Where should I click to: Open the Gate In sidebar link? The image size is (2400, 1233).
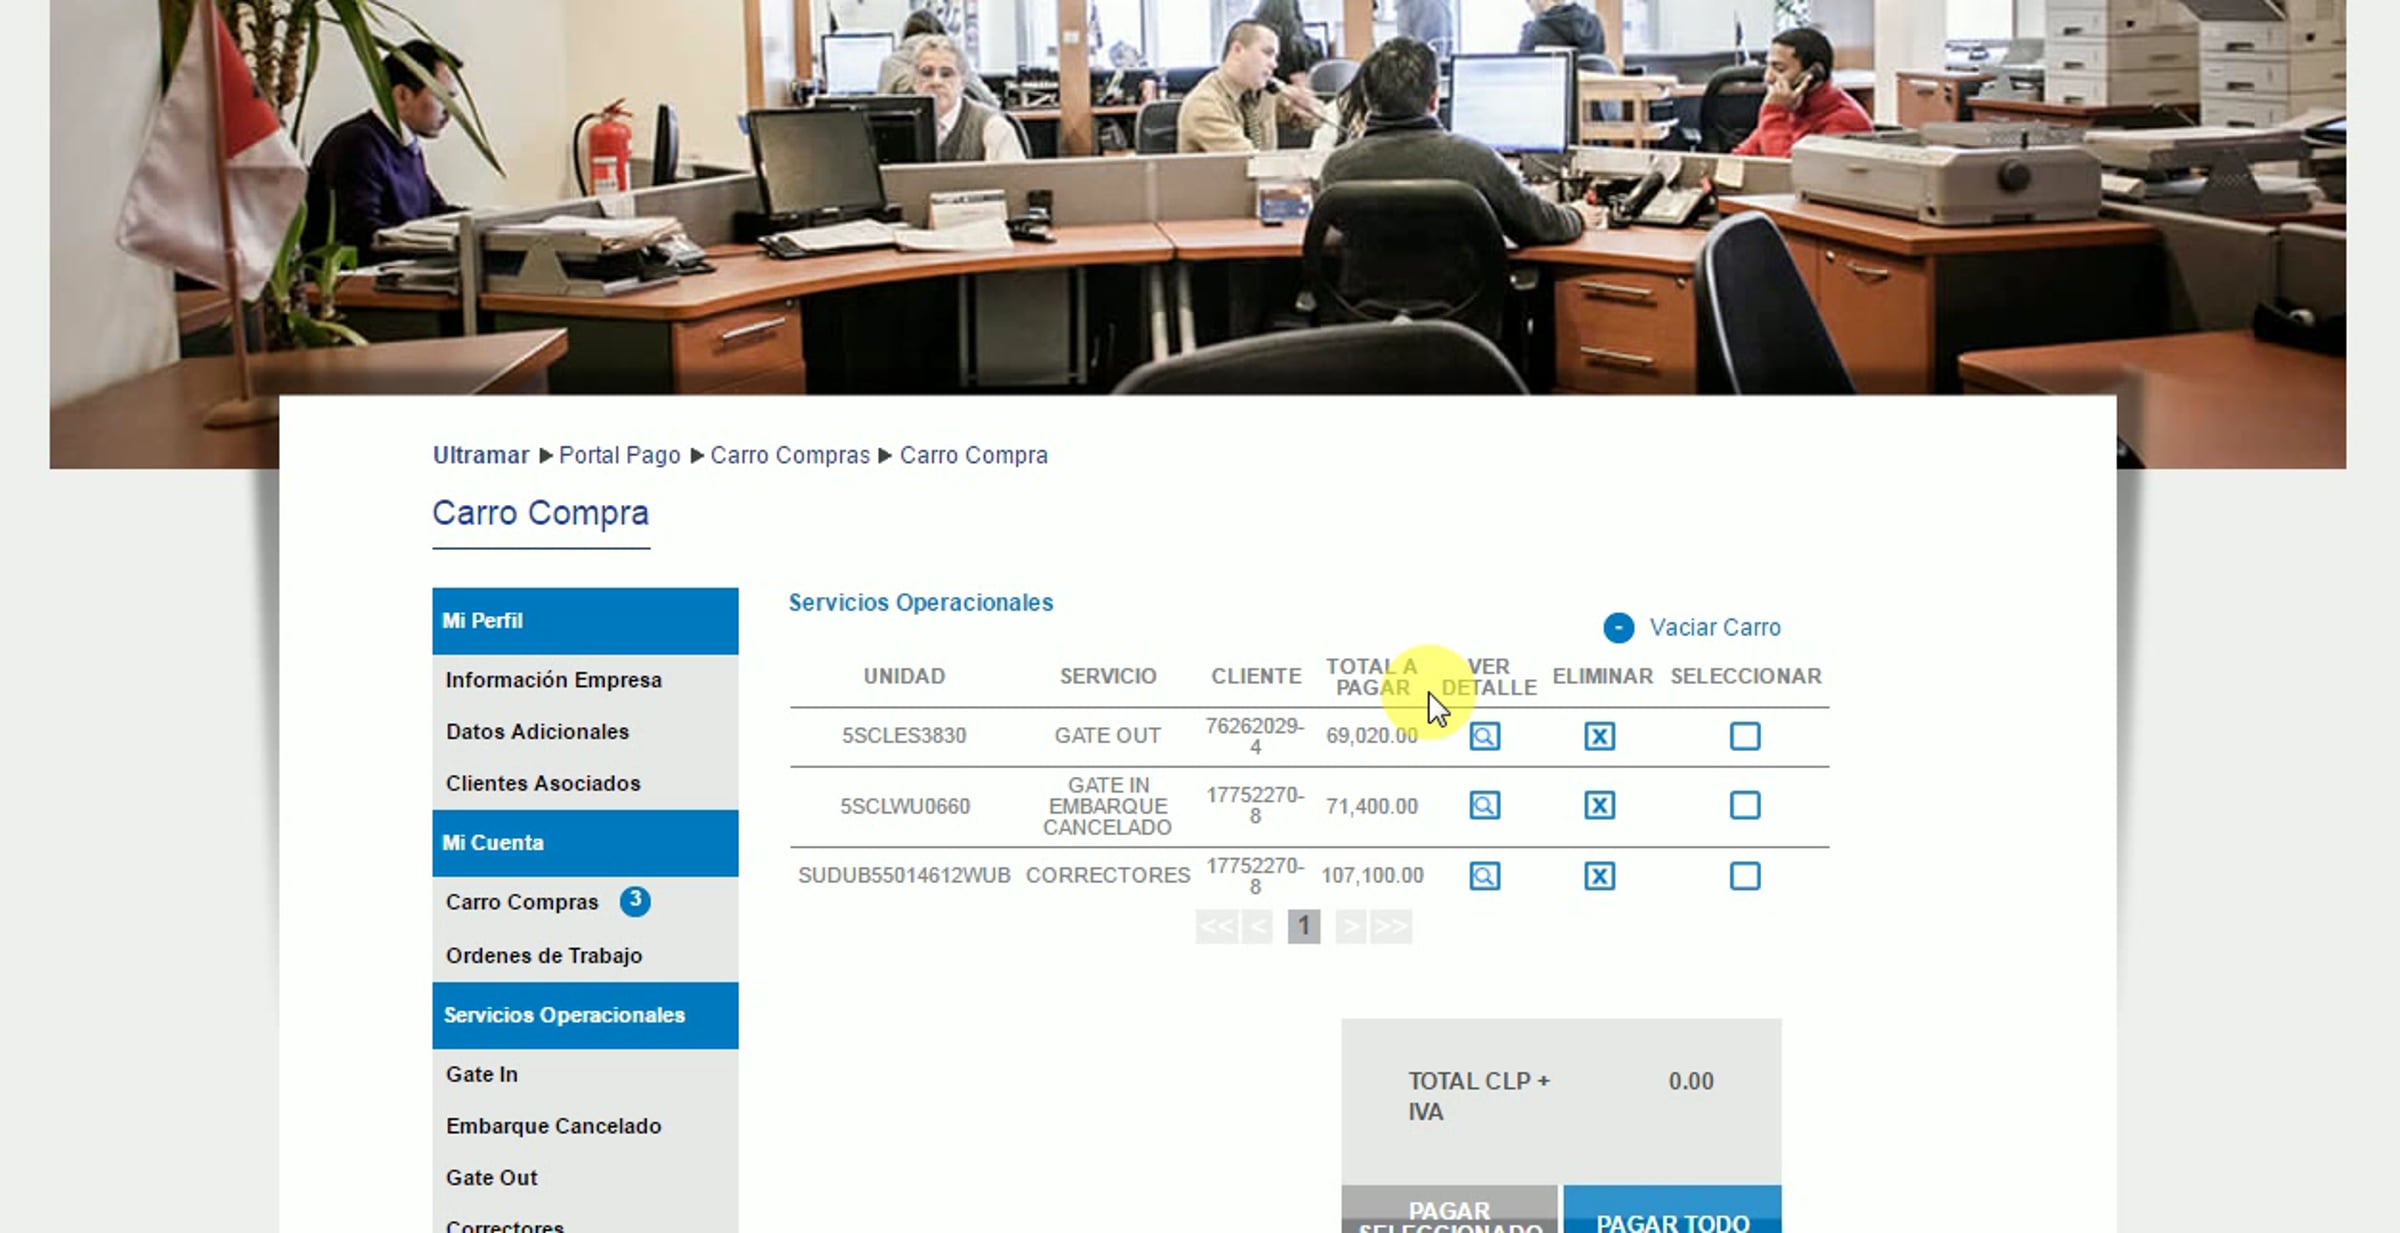click(481, 1074)
